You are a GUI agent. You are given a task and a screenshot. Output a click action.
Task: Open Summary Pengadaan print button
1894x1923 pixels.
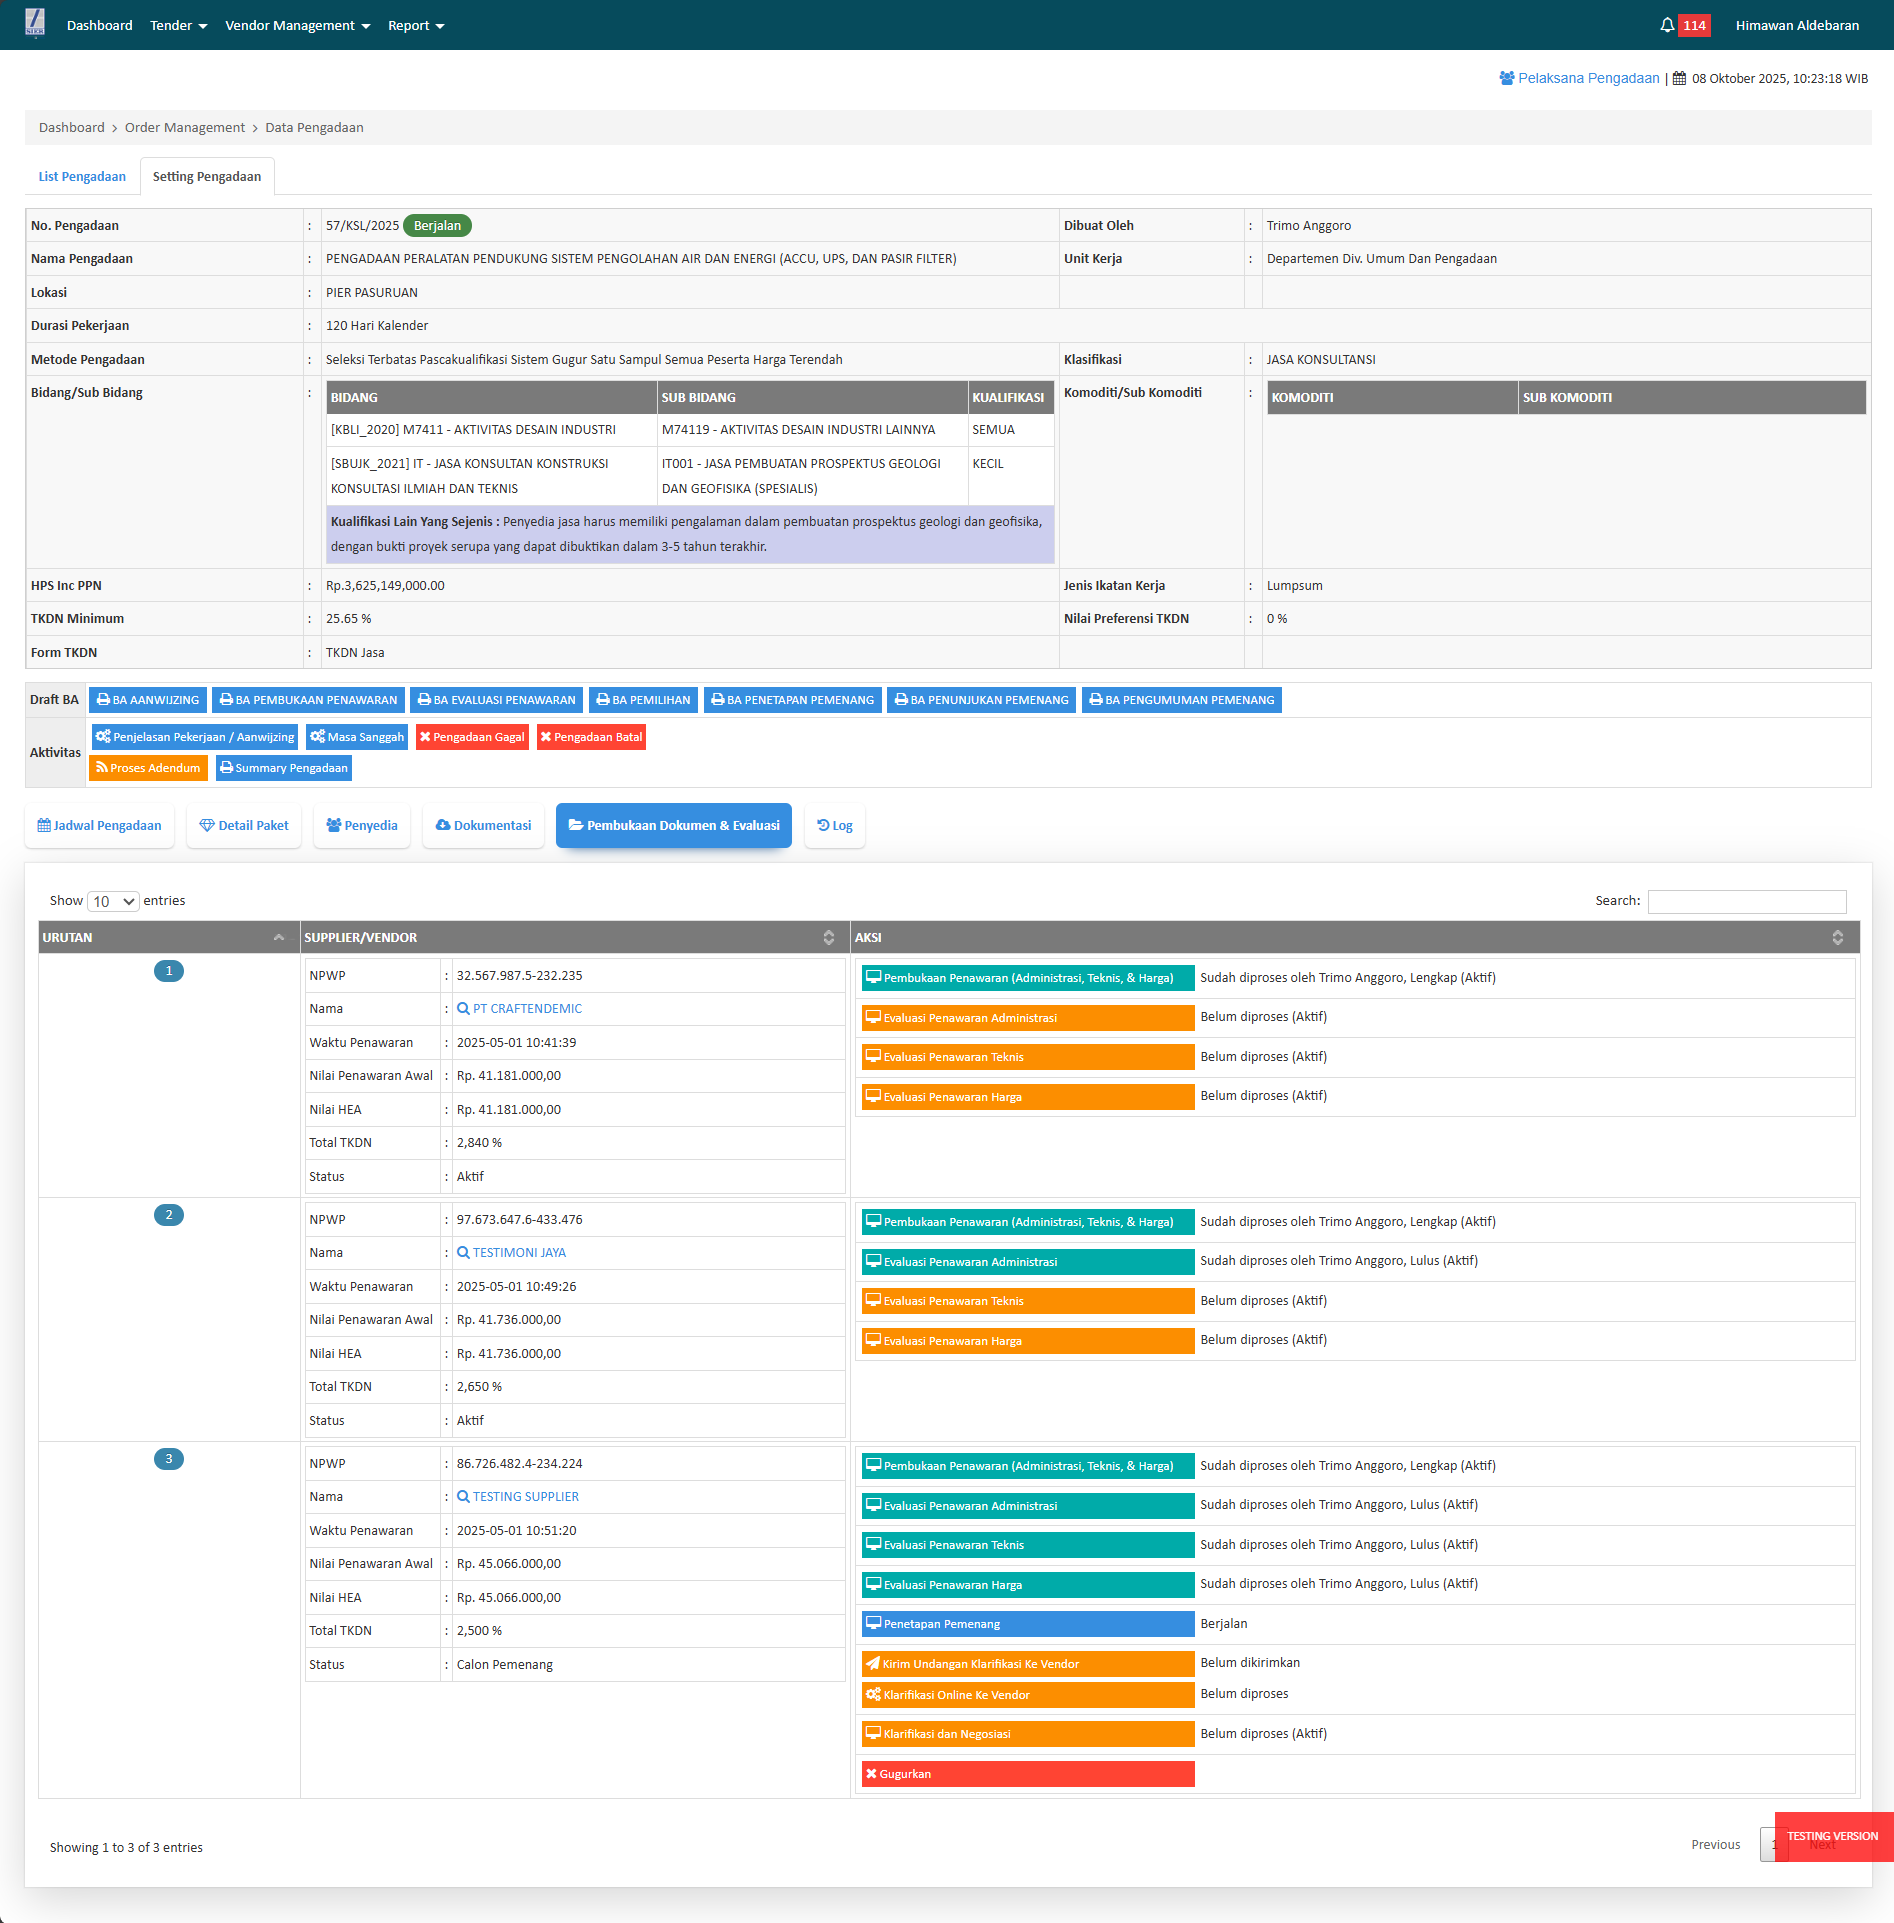tap(284, 768)
